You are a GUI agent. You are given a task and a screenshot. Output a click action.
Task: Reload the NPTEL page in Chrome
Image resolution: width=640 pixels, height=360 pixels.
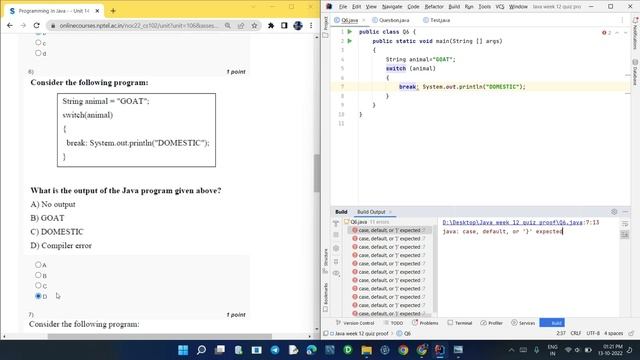coord(36,25)
